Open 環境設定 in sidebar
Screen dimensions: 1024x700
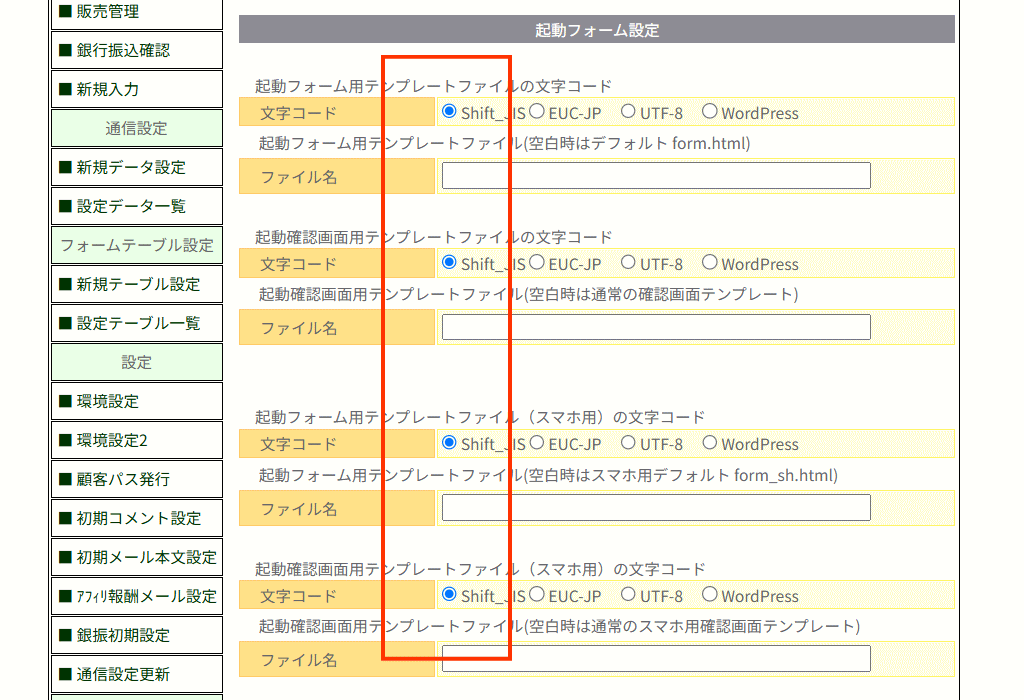click(x=136, y=401)
